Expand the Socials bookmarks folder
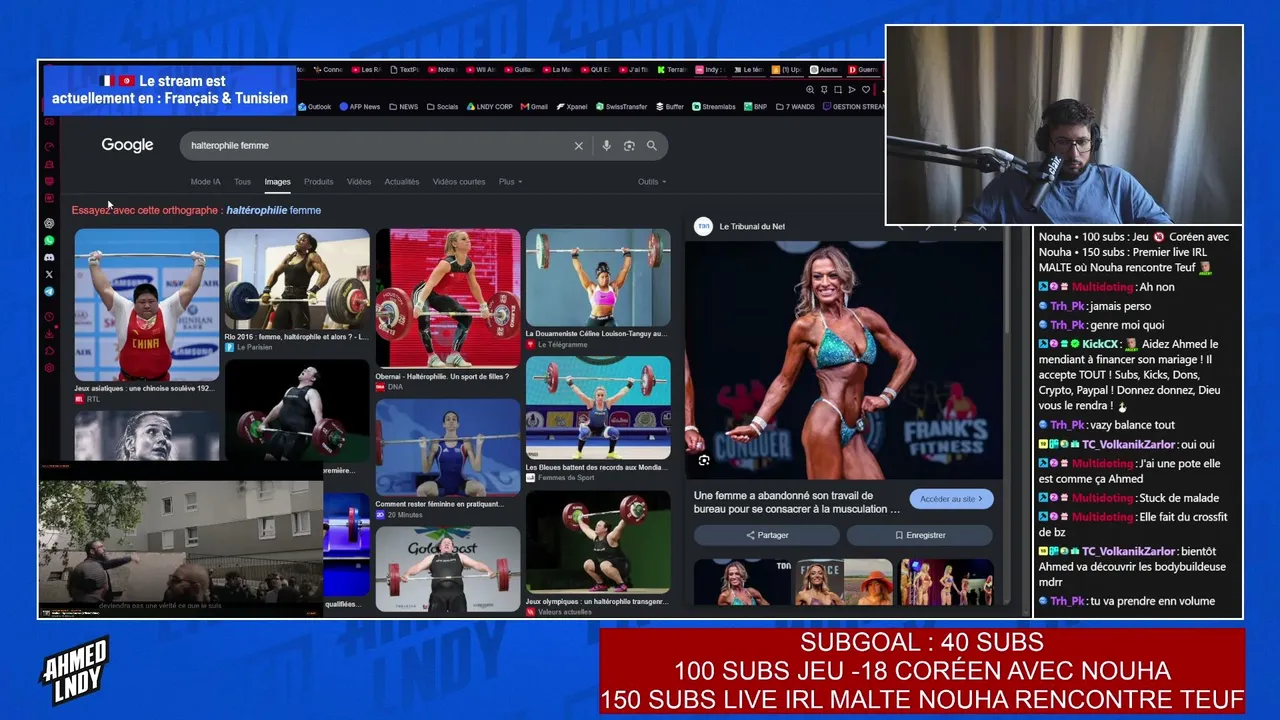Screen dimensions: 1280x720 (442, 107)
